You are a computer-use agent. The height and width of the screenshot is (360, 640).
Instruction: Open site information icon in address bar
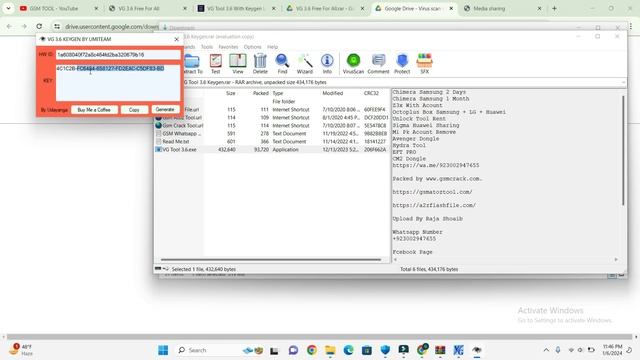click(57, 26)
